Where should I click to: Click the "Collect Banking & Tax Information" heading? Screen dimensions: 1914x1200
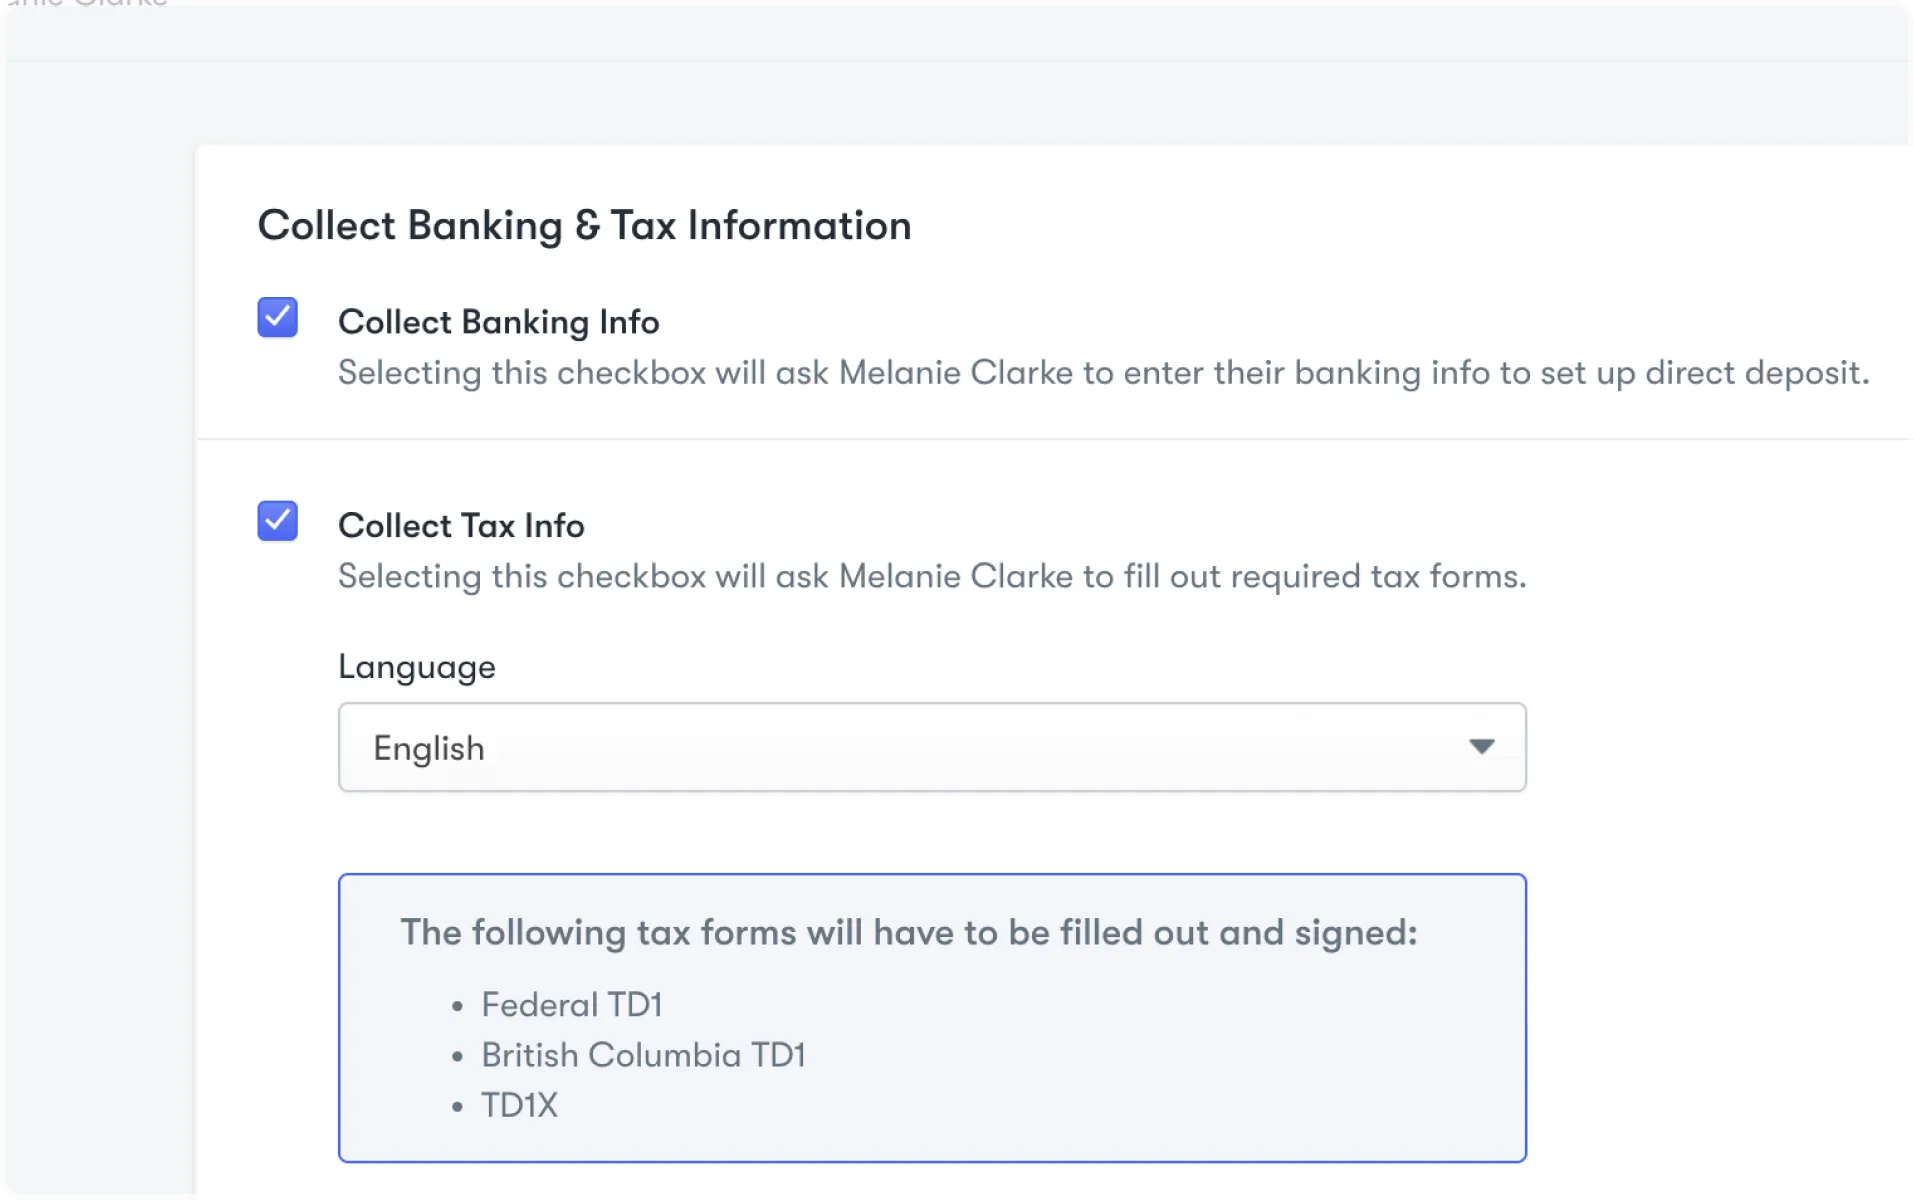[x=584, y=226]
